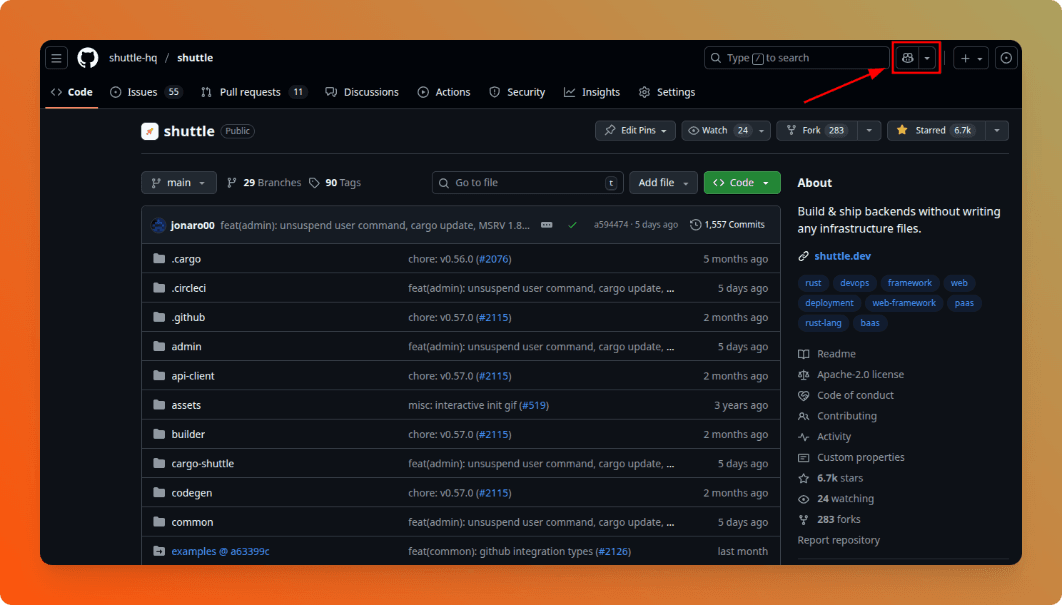Open the assets folder icon
The height and width of the screenshot is (605, 1062).
pos(159,405)
